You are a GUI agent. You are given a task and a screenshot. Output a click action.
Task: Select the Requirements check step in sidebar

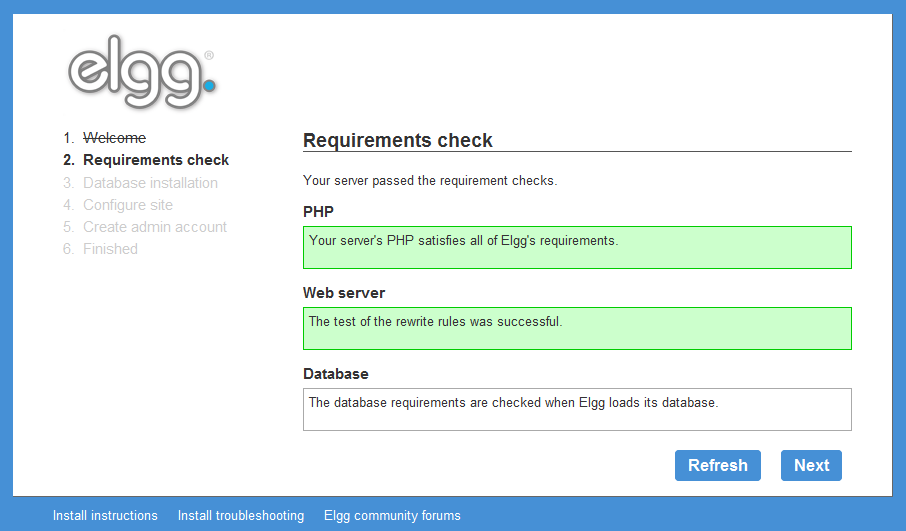(156, 160)
